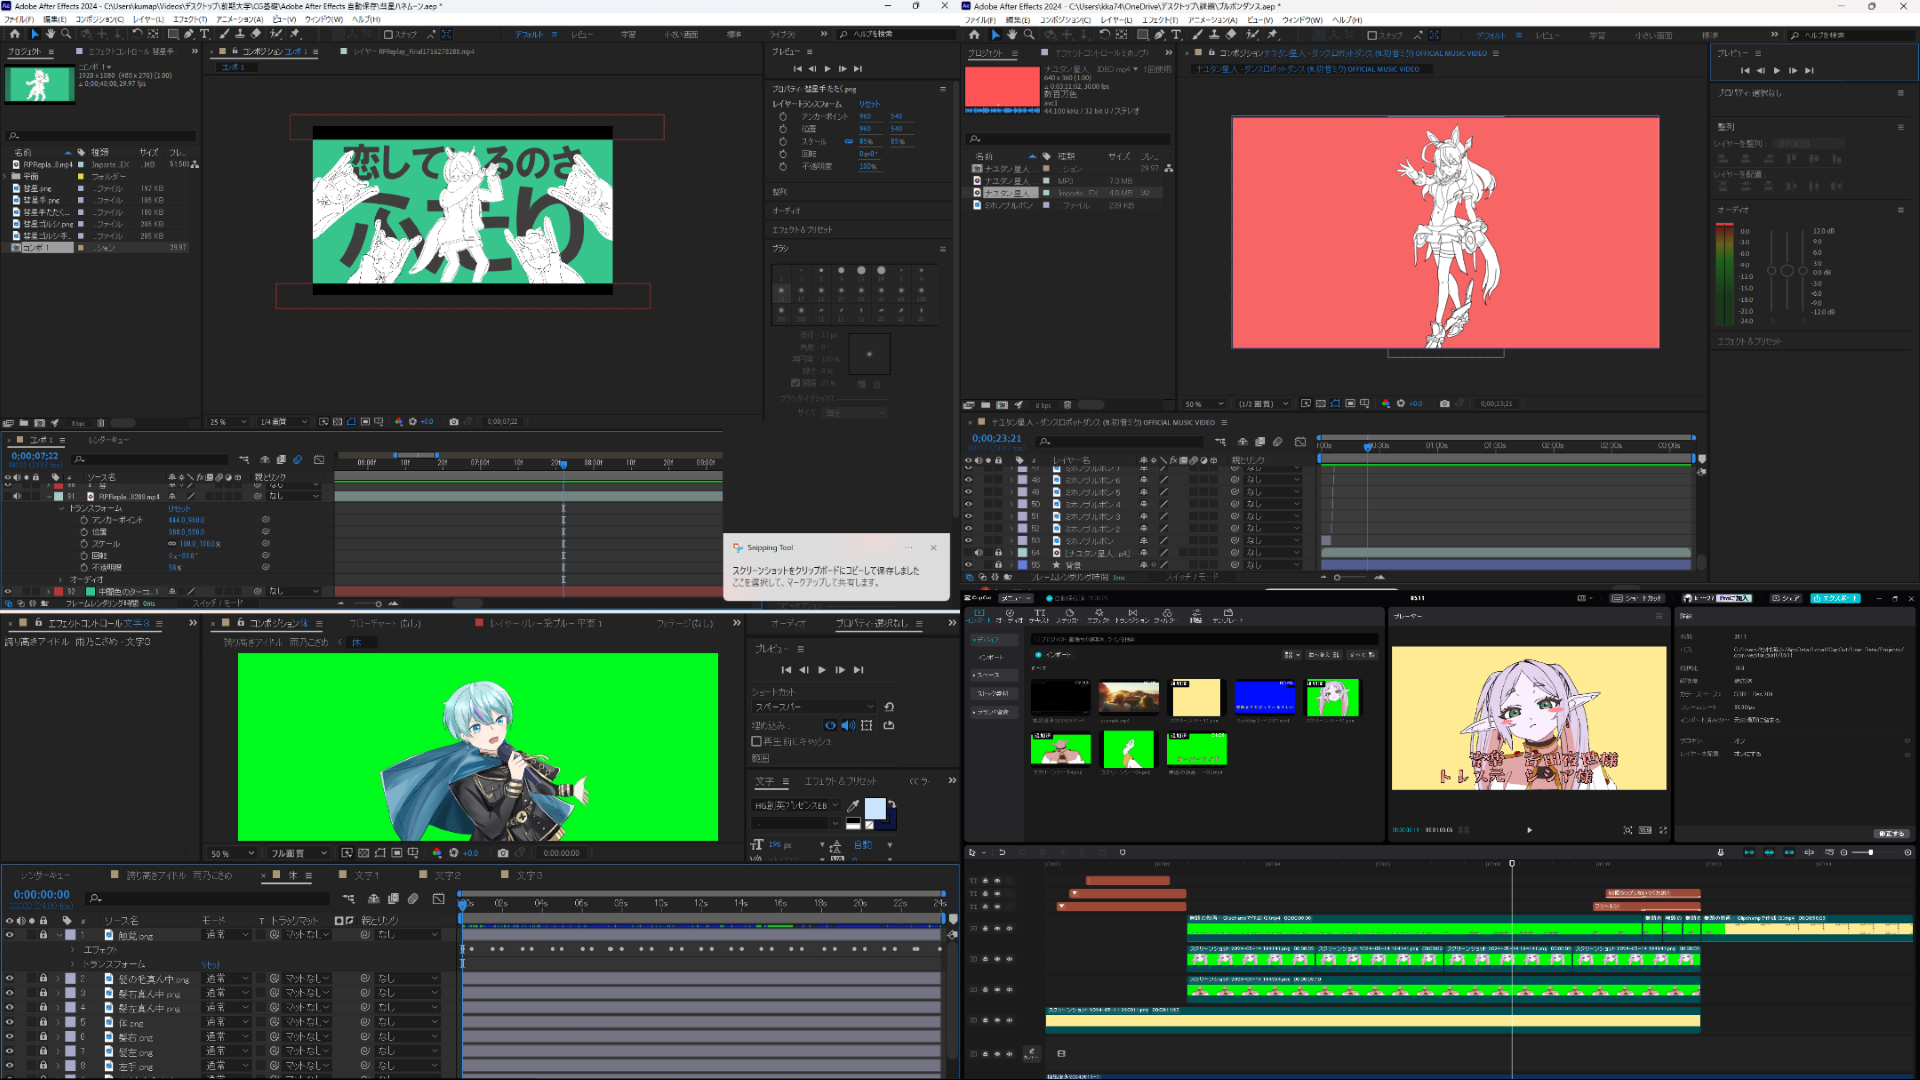
Task: Open the spacebar shortcut dropdown in bottom-left preview panel
Action: 814,707
